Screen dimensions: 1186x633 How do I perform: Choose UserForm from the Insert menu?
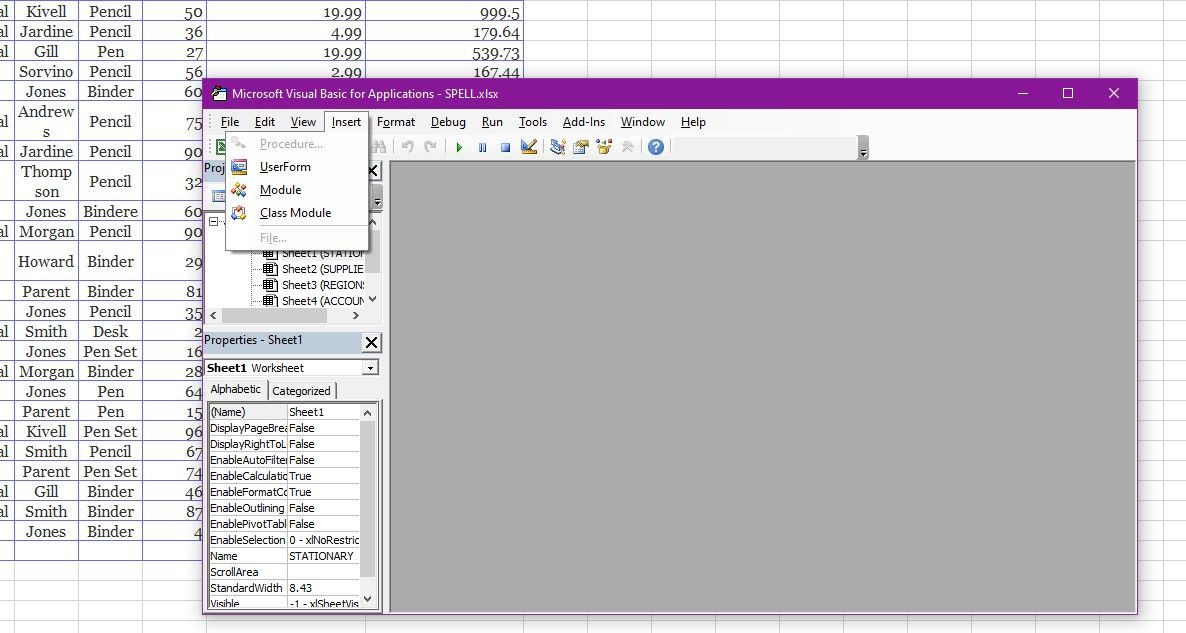(x=296, y=166)
